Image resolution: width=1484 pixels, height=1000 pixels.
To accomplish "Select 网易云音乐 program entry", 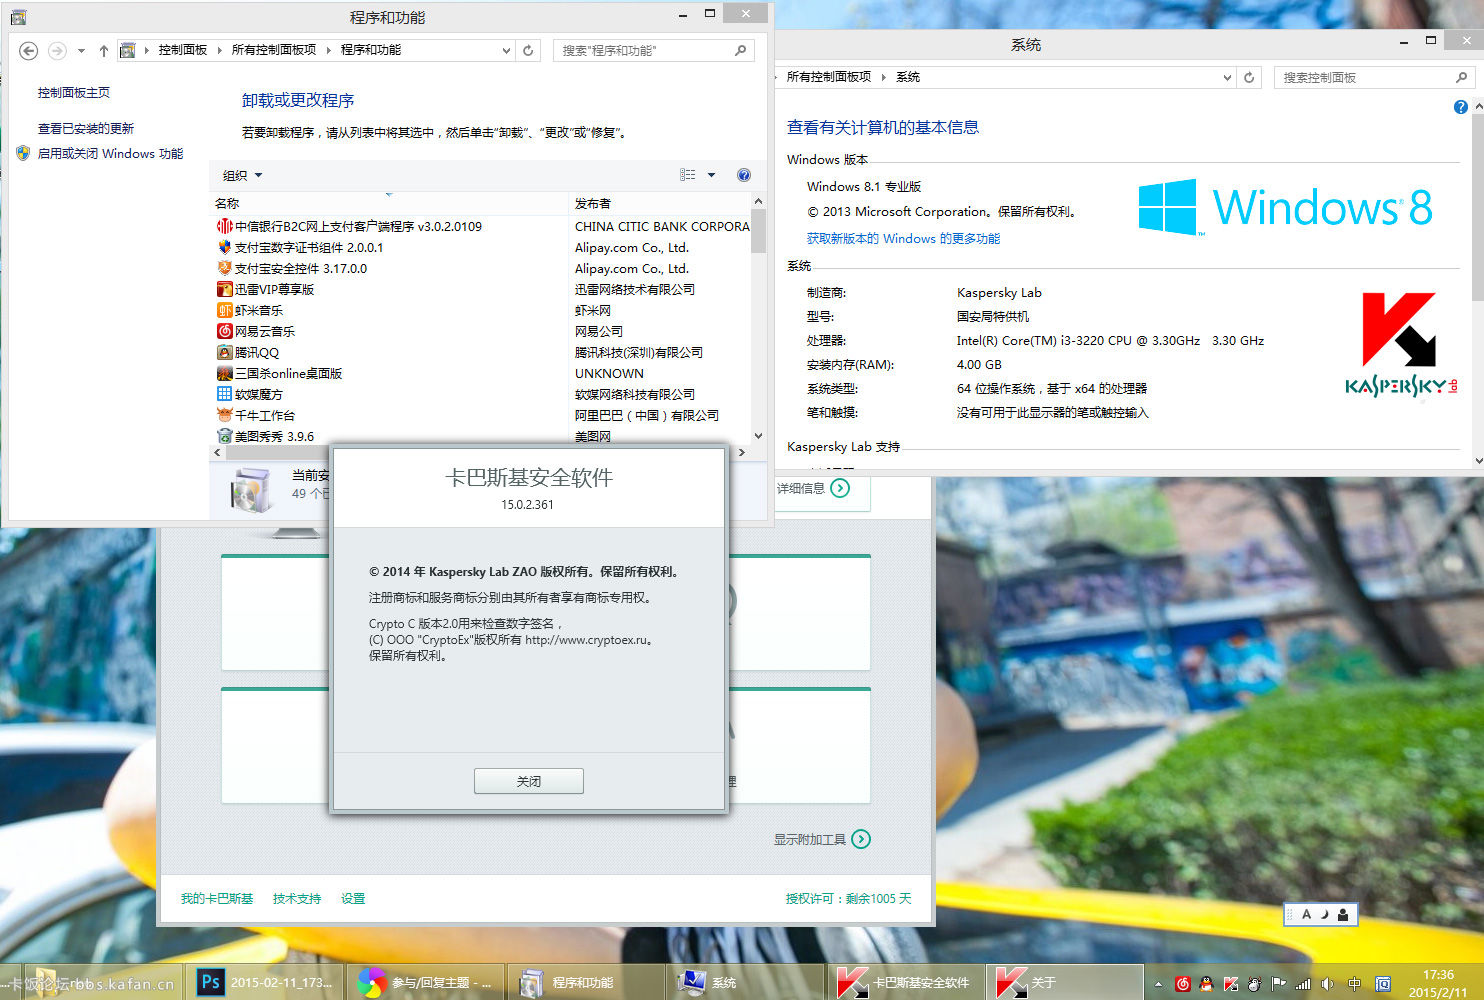I will pos(480,332).
